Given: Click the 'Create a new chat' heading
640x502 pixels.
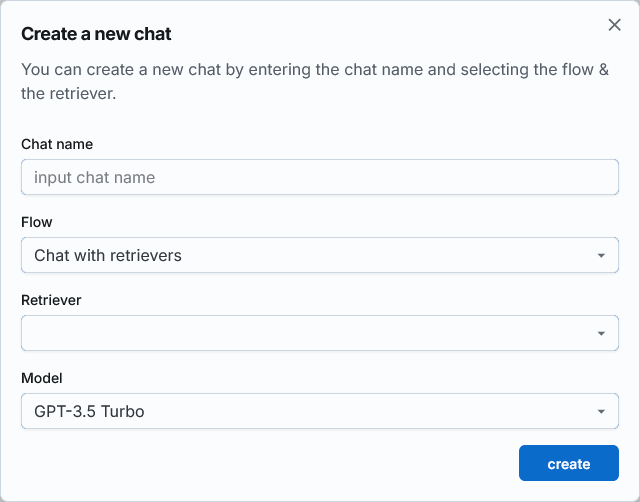Looking at the screenshot, I should click(96, 34).
